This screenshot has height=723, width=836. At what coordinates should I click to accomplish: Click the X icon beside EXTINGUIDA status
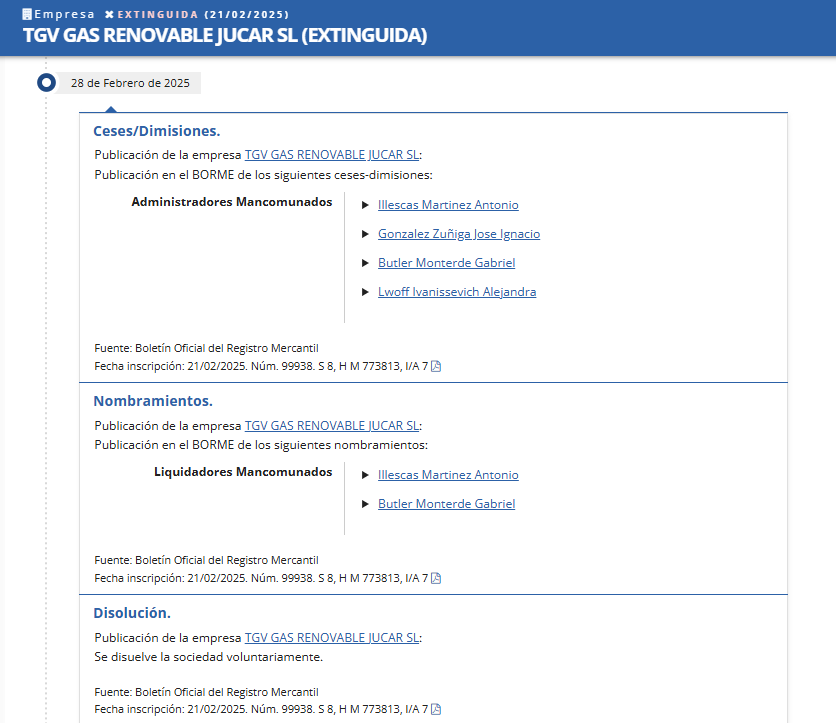point(109,14)
